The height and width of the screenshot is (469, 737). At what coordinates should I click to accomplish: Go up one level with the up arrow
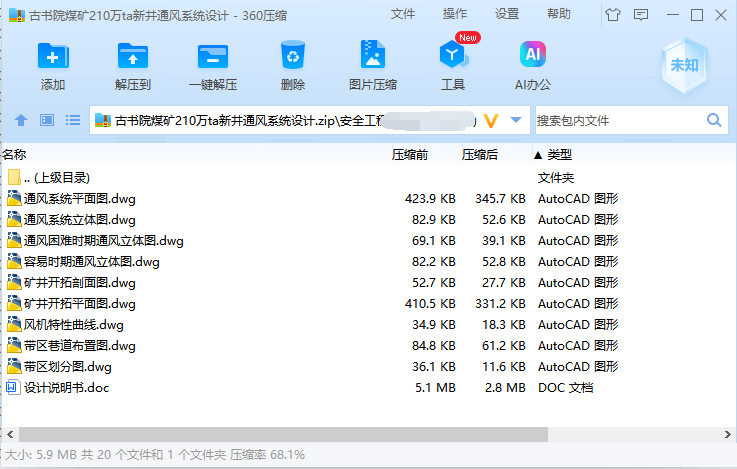21,120
